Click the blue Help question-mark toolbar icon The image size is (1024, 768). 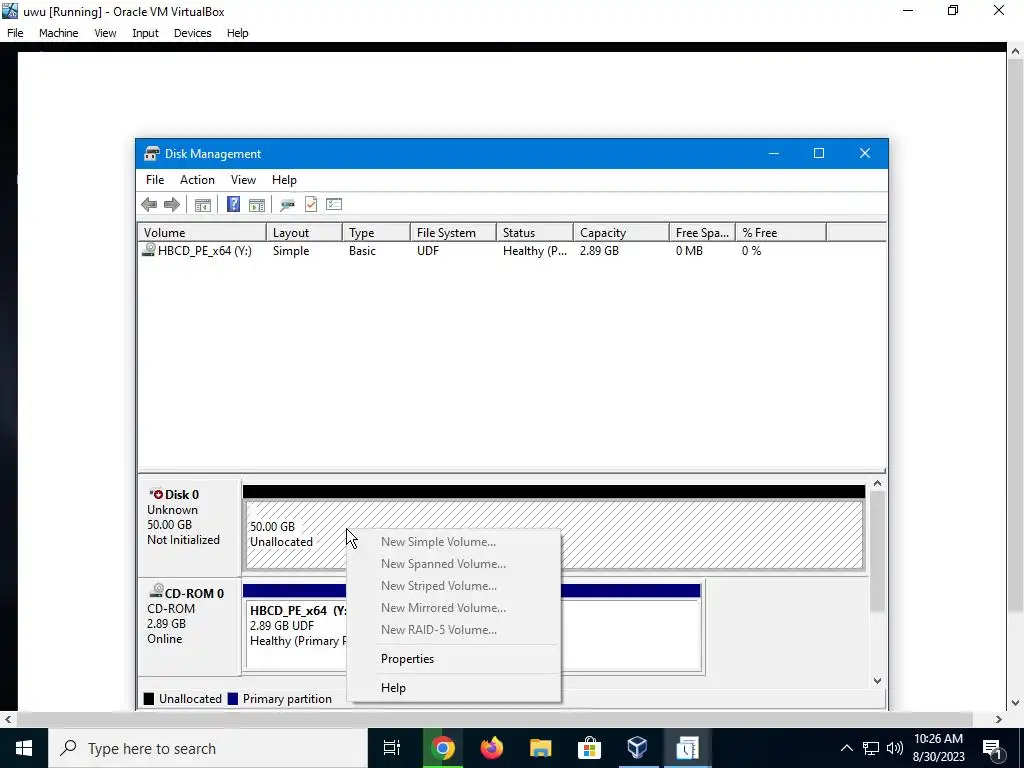click(x=233, y=204)
